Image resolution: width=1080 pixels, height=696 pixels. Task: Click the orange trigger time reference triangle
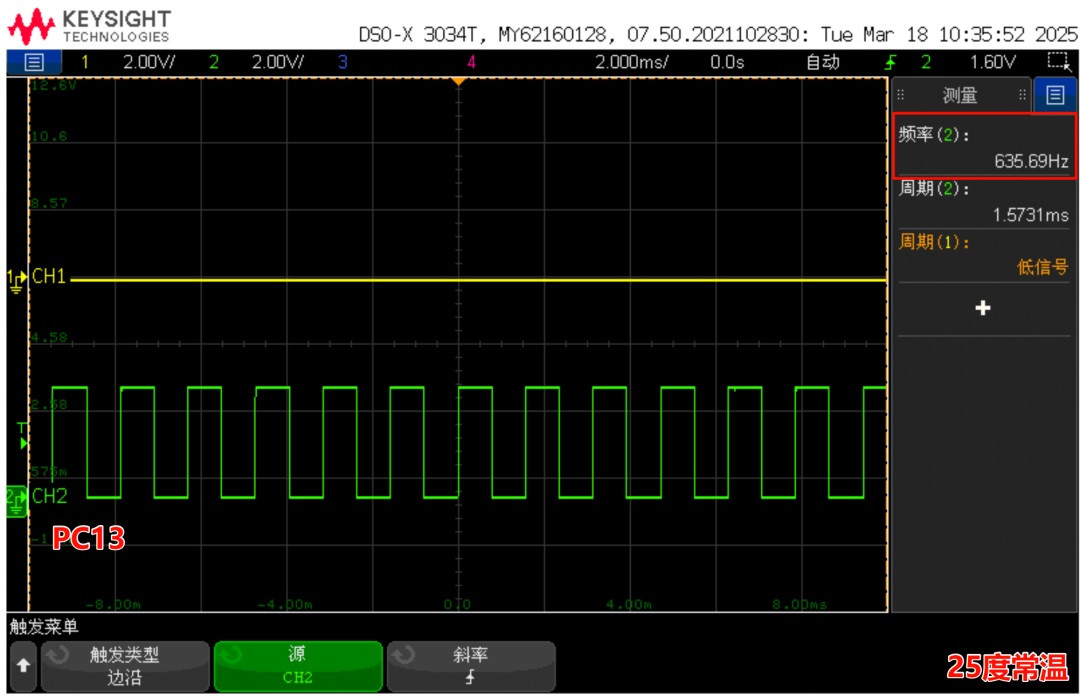[458, 81]
